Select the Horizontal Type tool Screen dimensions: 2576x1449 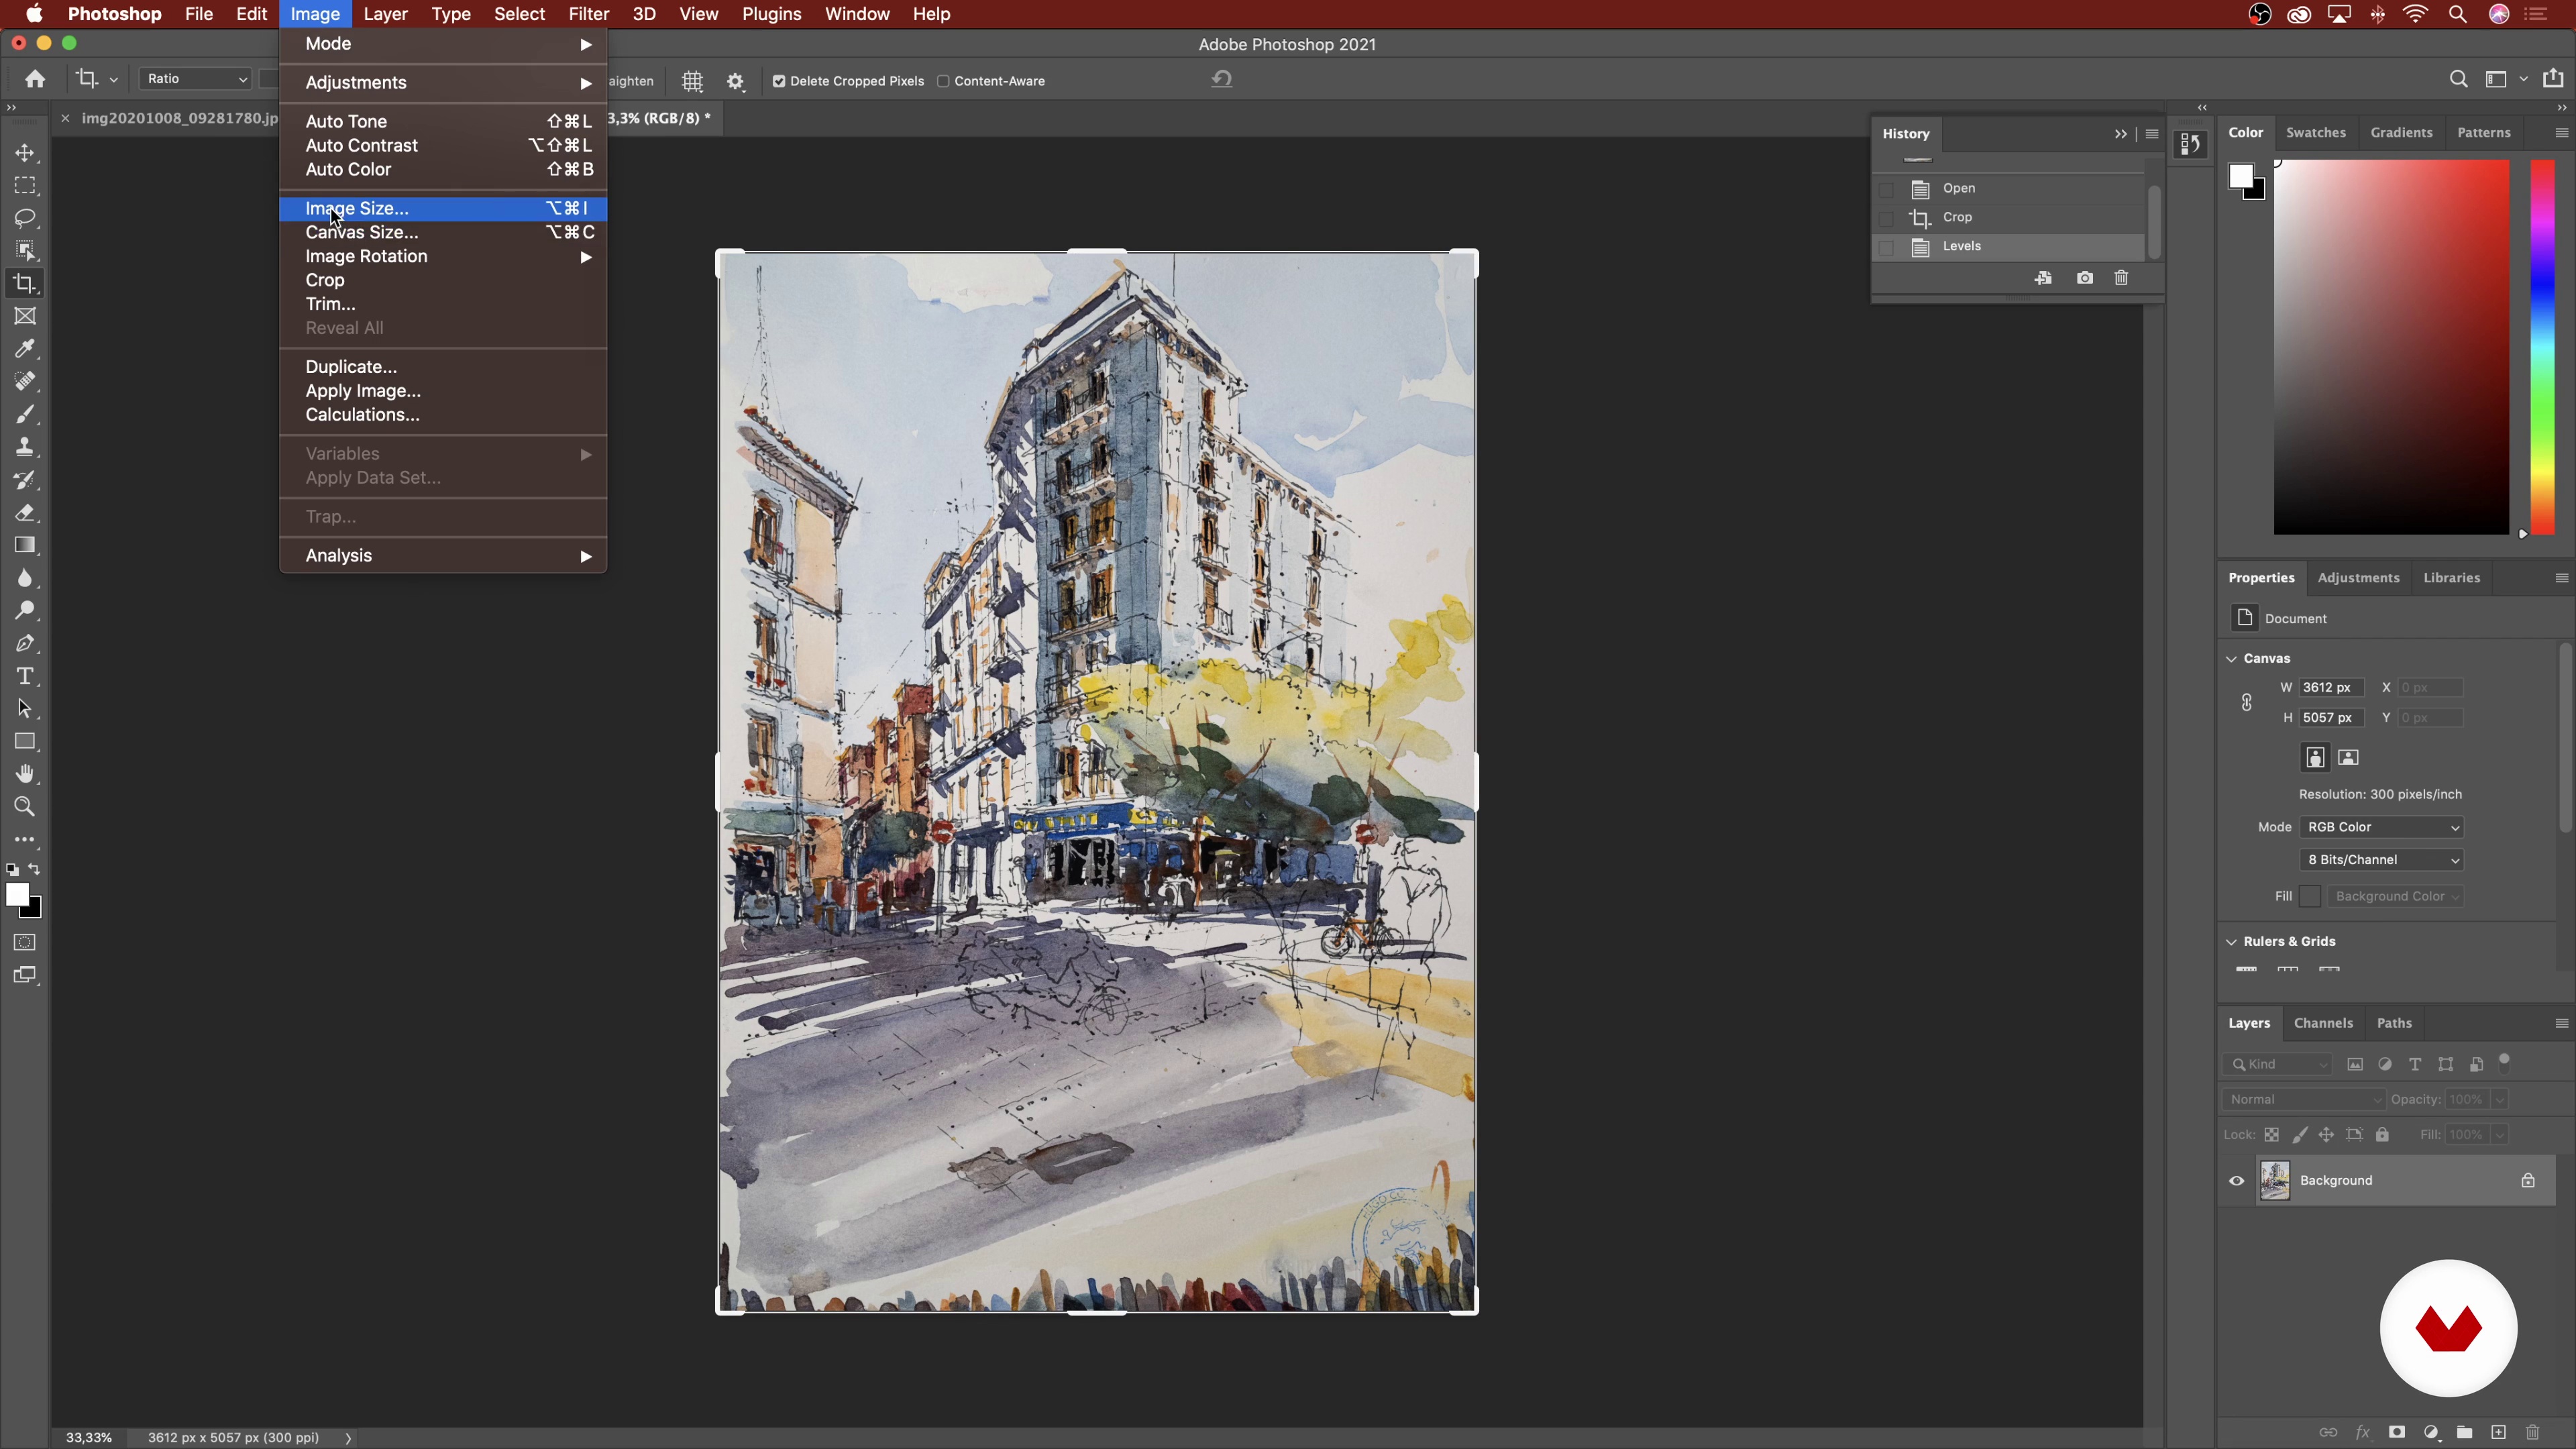pos(25,676)
